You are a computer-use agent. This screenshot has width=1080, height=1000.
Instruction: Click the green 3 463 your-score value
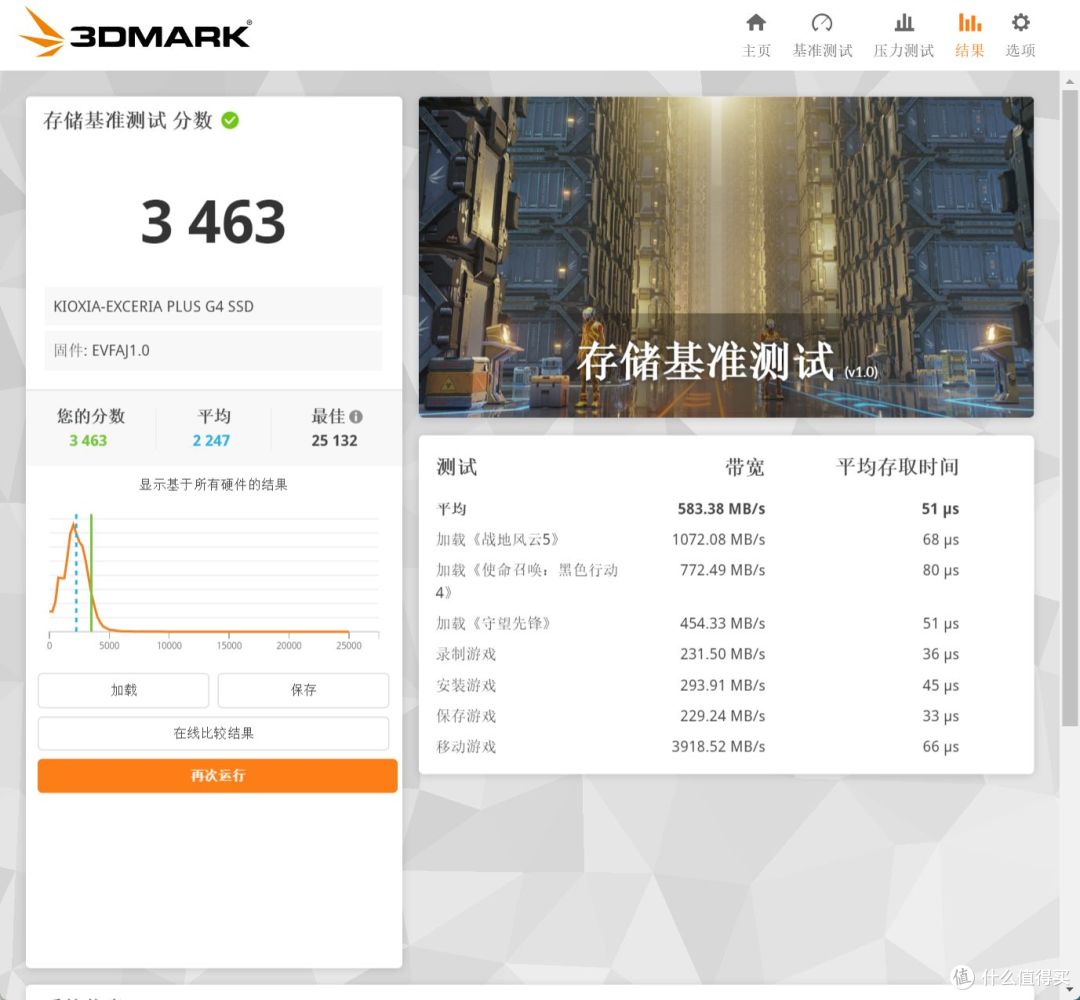[x=88, y=441]
